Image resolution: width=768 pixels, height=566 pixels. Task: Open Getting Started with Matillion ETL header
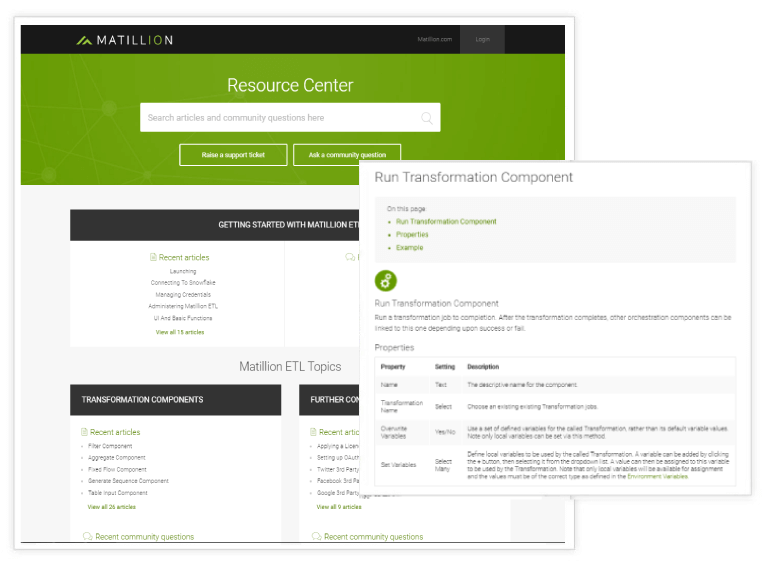coord(215,225)
